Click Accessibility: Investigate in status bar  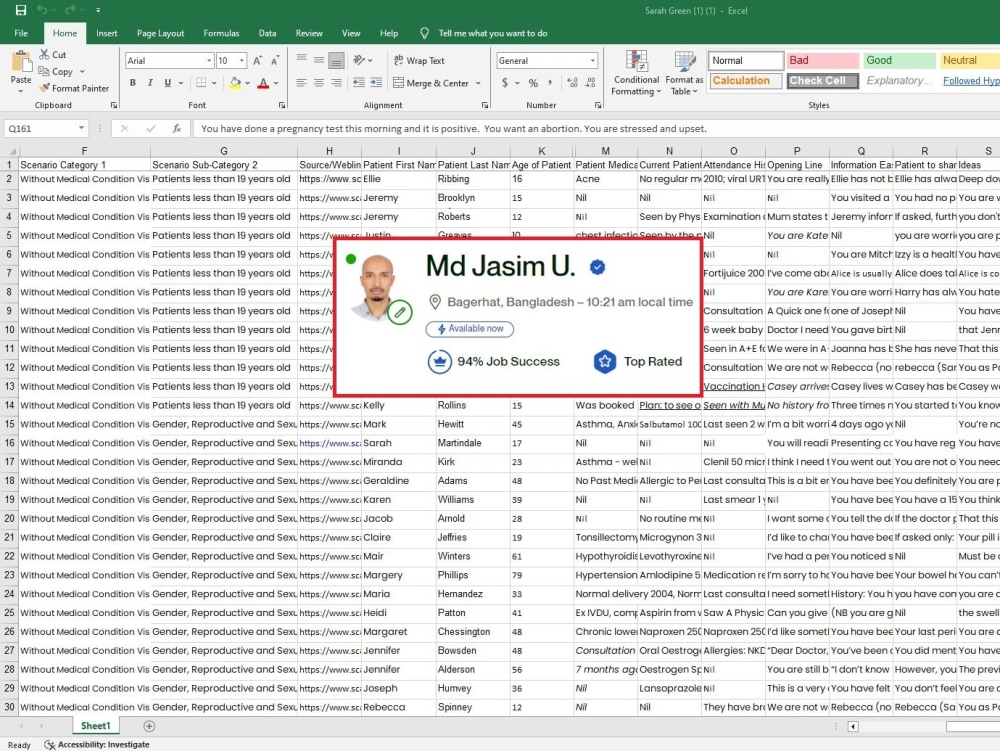97,744
